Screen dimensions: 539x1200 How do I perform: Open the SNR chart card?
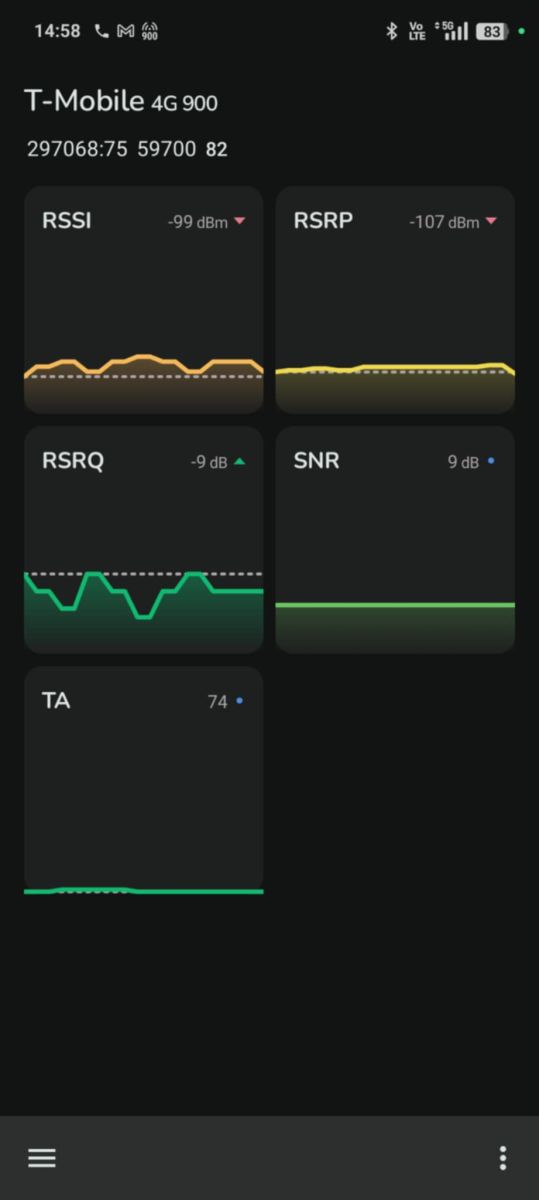(x=395, y=540)
